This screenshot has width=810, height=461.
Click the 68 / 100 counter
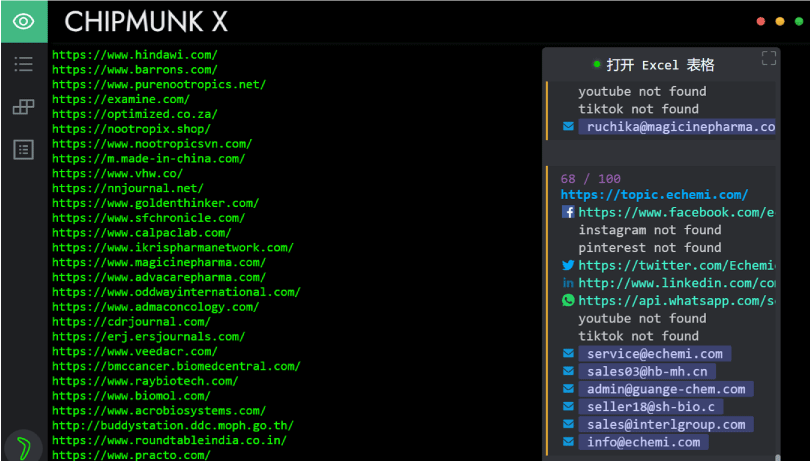tap(591, 179)
